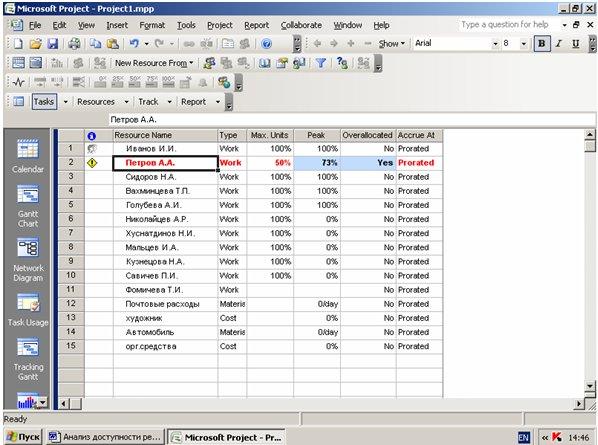Click the Copy icon in toolbar
This screenshot has height=445, width=598.
(95, 44)
